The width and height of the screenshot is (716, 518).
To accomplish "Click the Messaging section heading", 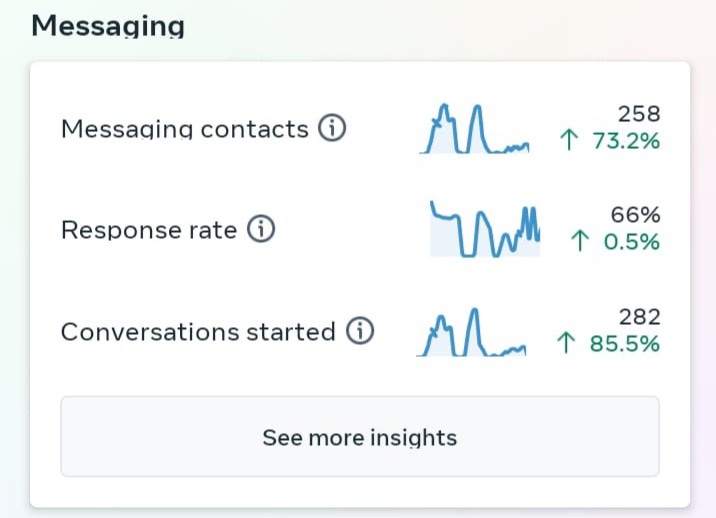I will tap(107, 24).
